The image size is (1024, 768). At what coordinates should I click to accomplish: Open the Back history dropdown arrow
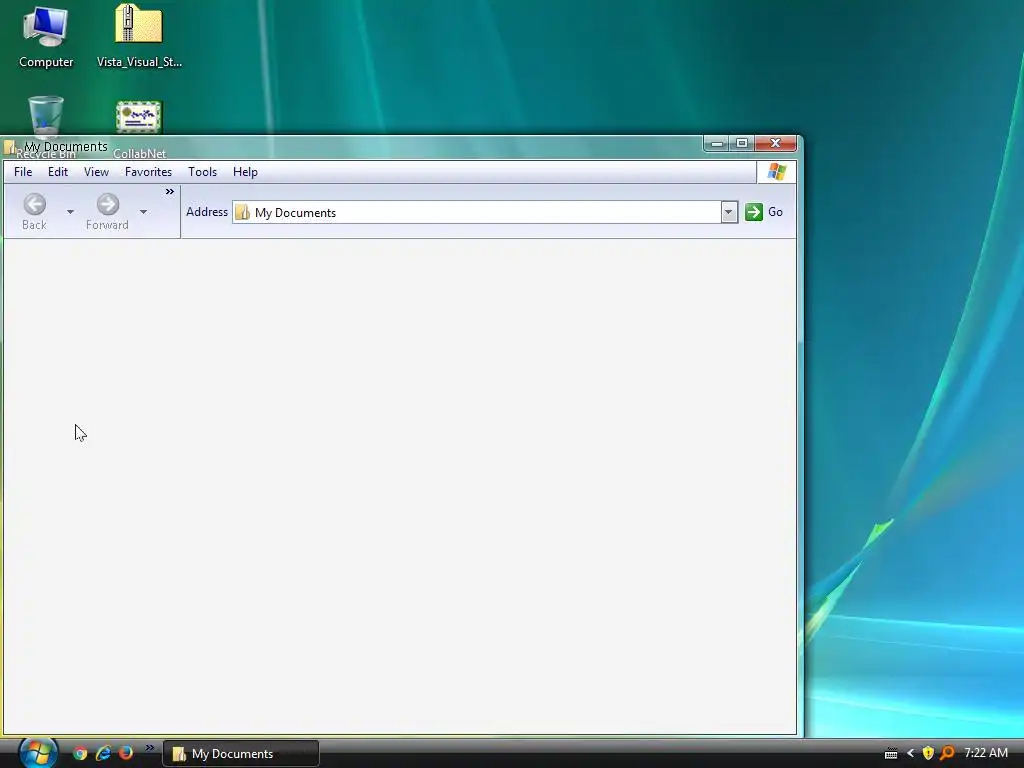coord(70,212)
